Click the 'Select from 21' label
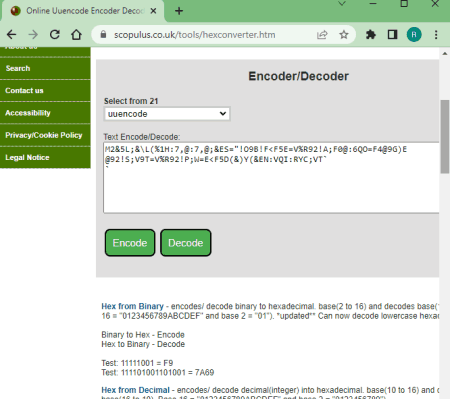The height and width of the screenshot is (399, 450). pos(131,101)
